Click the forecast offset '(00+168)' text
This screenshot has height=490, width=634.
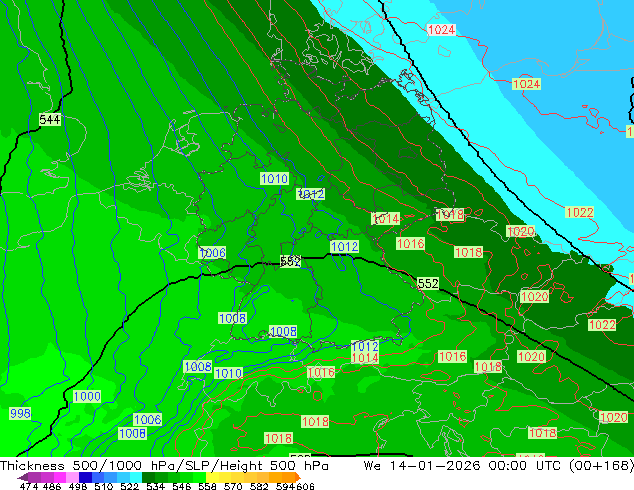click(x=601, y=466)
